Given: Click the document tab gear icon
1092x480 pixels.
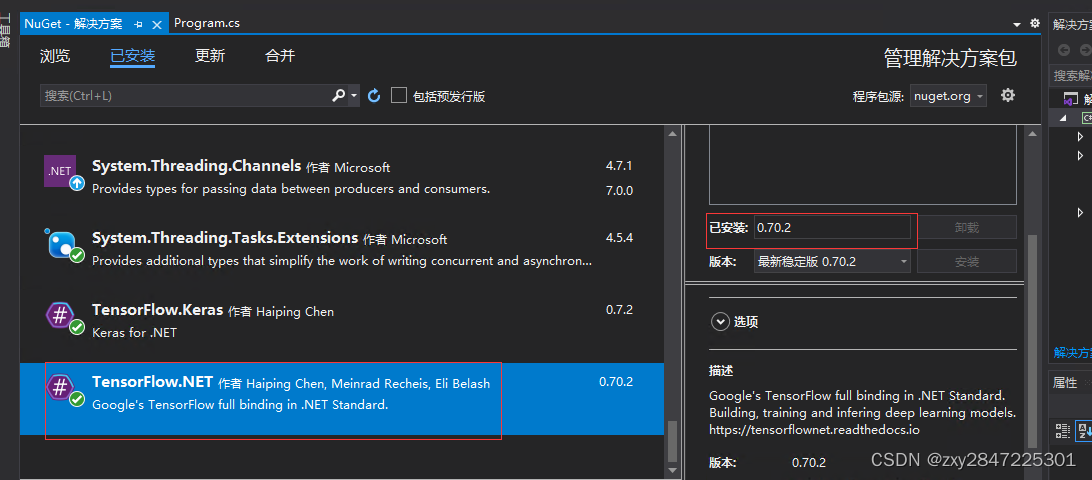Looking at the screenshot, I should click(x=1035, y=23).
